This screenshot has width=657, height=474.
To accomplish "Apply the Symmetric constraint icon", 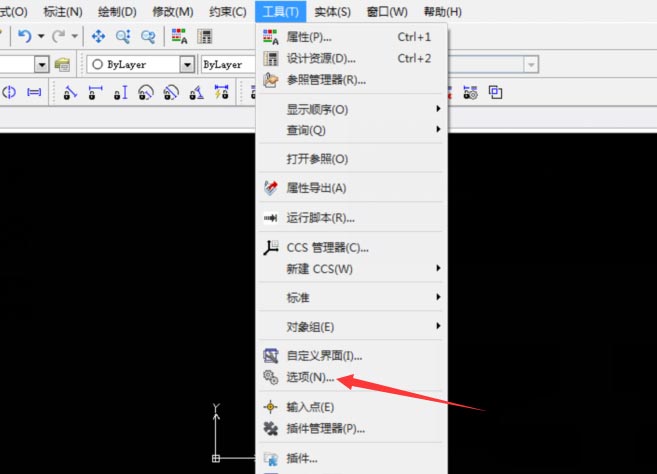I will pos(9,92).
